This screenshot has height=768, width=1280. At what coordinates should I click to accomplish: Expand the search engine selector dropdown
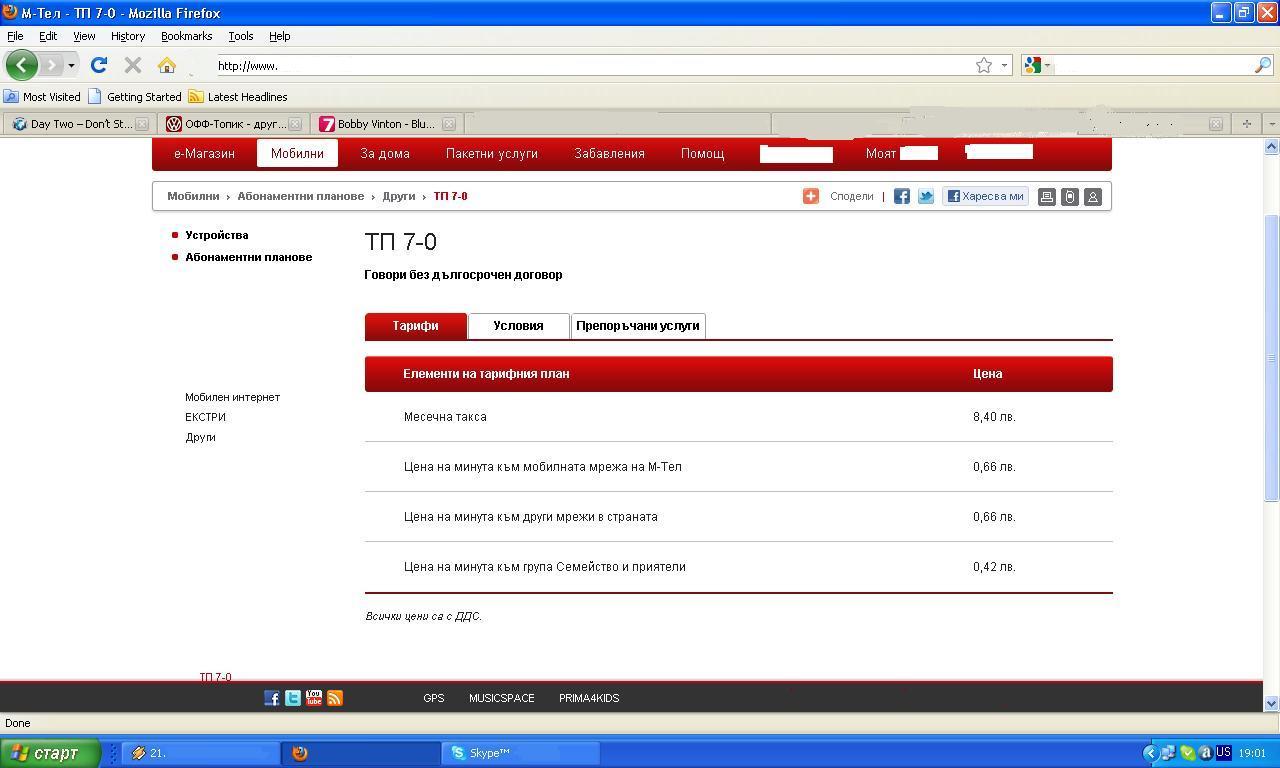(x=1037, y=65)
